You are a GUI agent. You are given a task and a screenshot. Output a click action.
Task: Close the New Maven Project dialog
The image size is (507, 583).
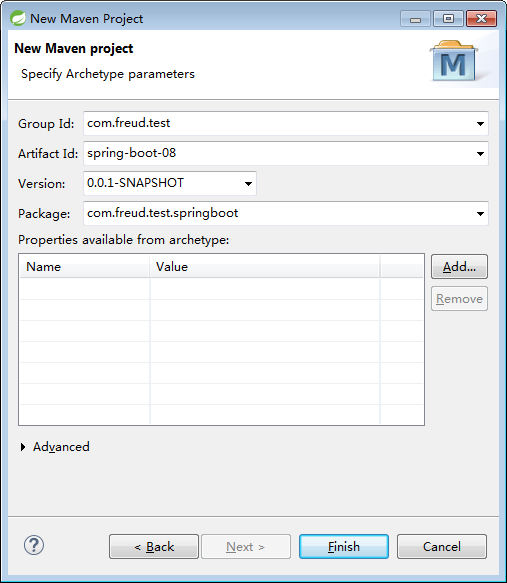(481, 19)
